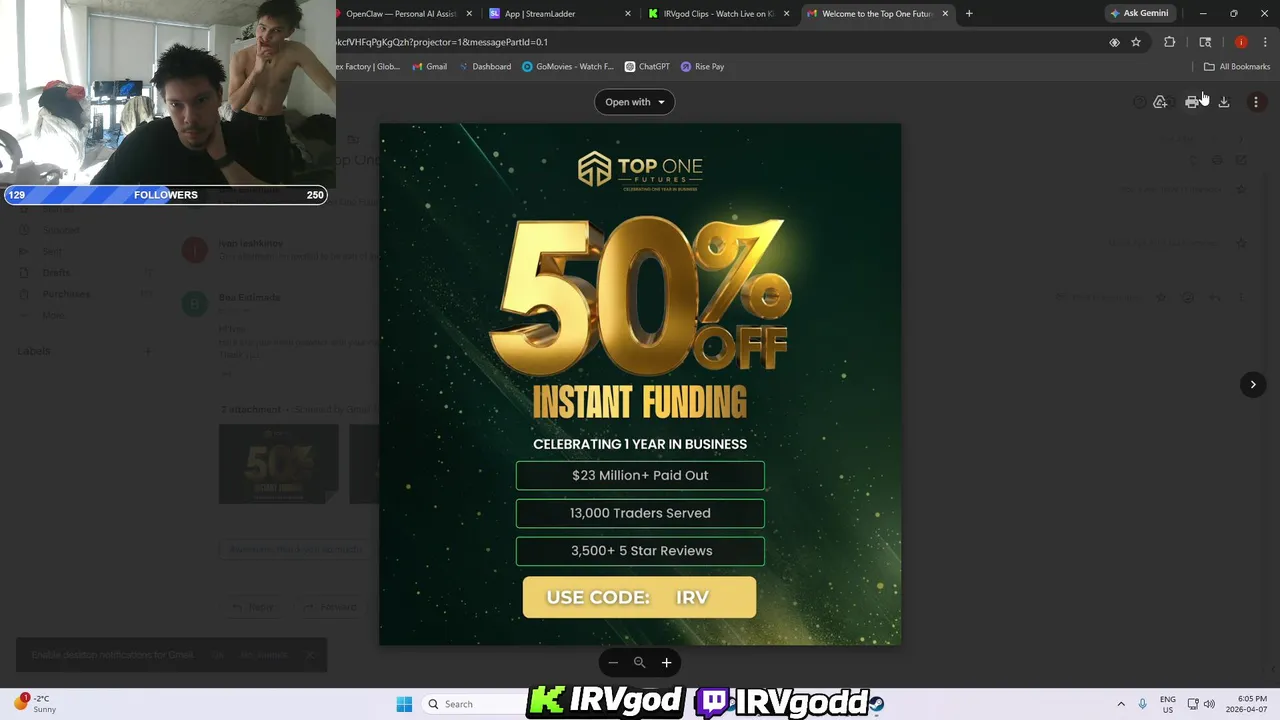
Task: Open Purchases in the dimmed Gmail sidebar
Action: [66, 294]
